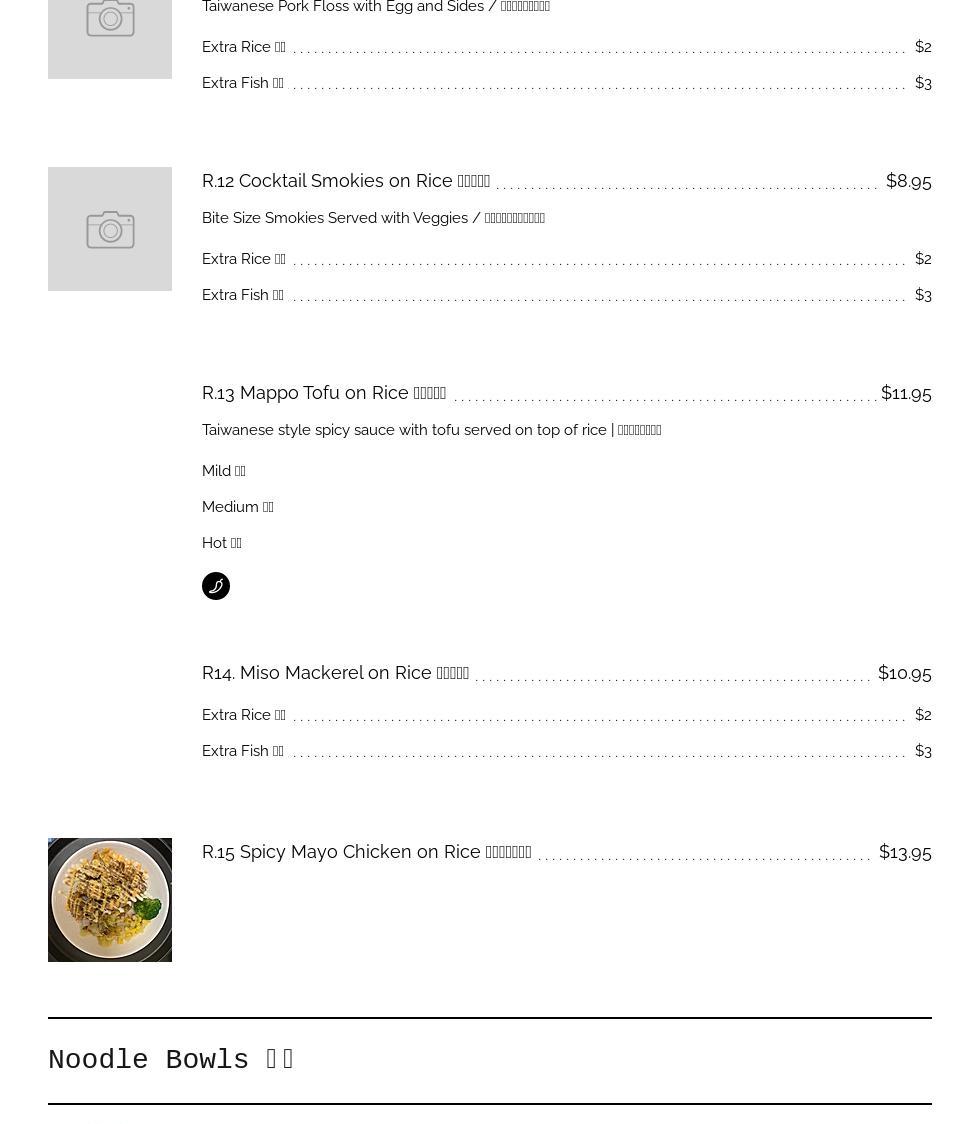Click Extra Rice under Cocktail Smokies

click(x=243, y=259)
